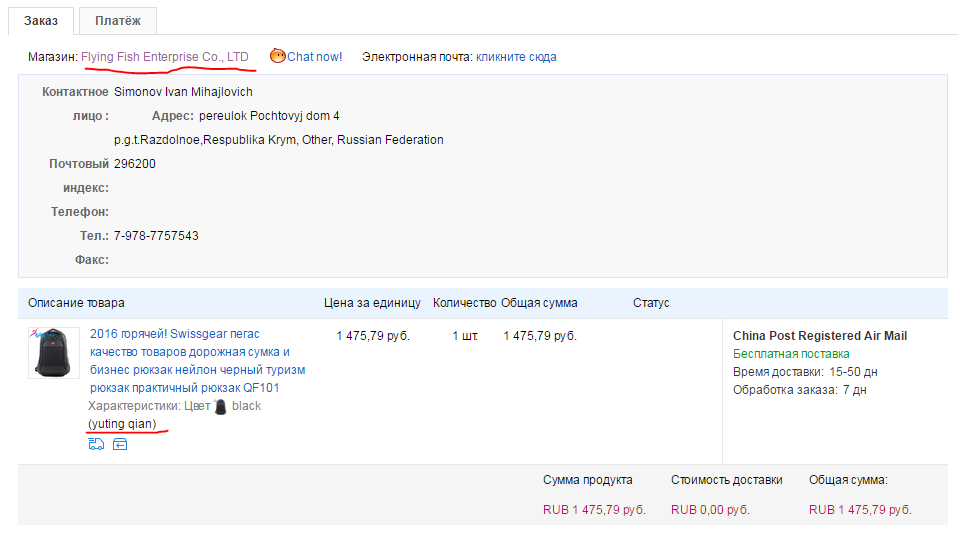Click contact name Simonov Ivan Mihajlovich
Viewport: 960px width, 535px height.
pos(183,92)
